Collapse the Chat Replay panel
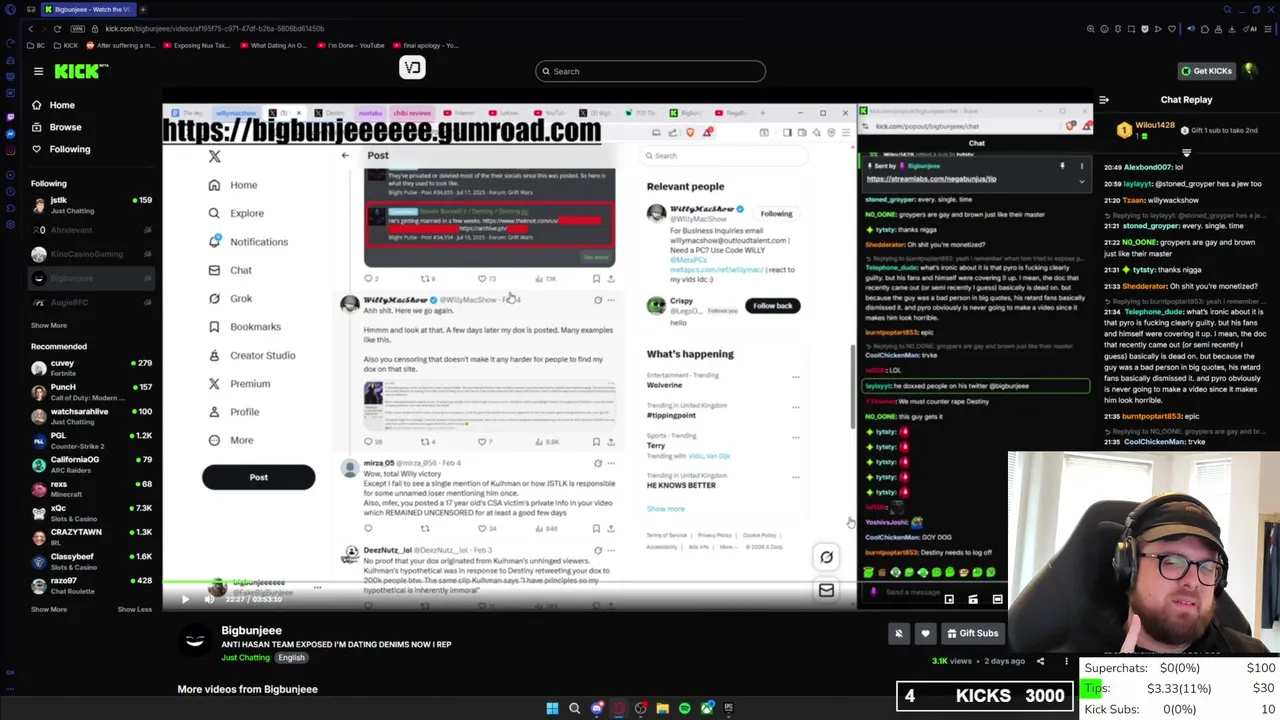This screenshot has height=720, width=1280. (1104, 100)
